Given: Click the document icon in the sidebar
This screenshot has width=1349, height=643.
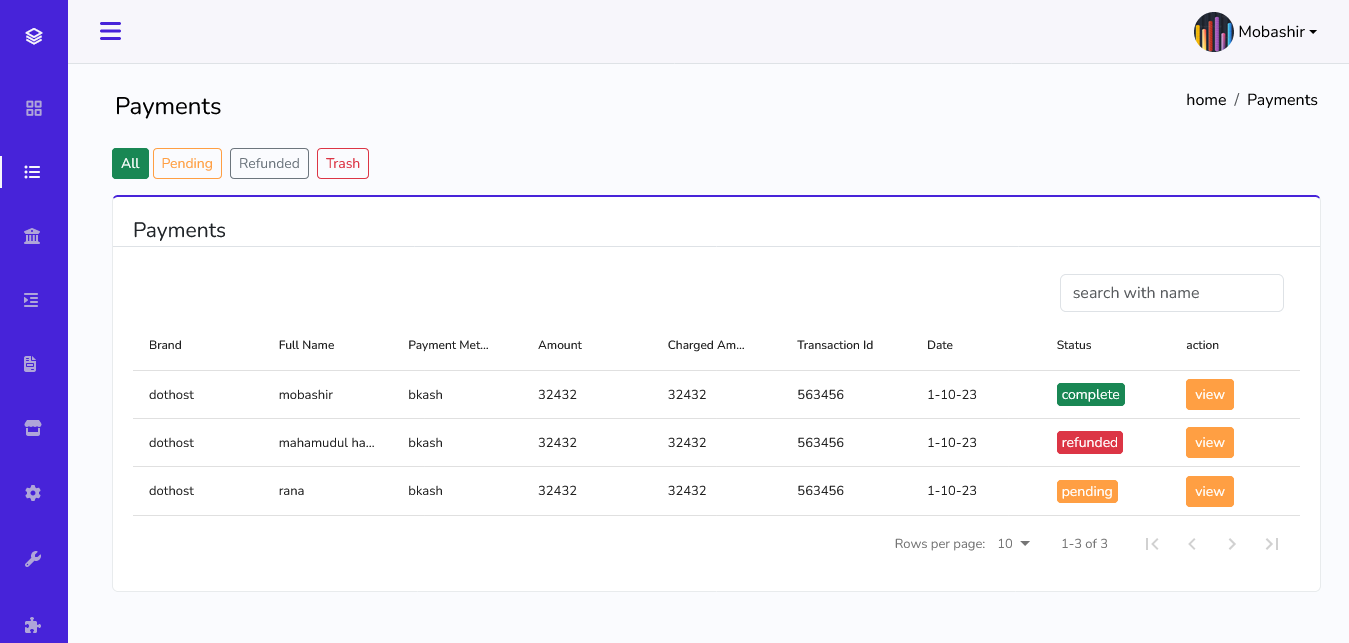Looking at the screenshot, I should (33, 363).
